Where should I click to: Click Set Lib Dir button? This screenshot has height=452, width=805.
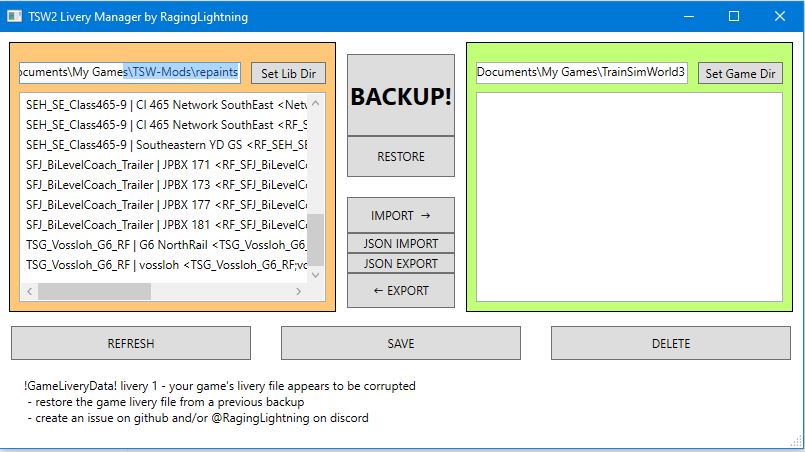coord(288,73)
